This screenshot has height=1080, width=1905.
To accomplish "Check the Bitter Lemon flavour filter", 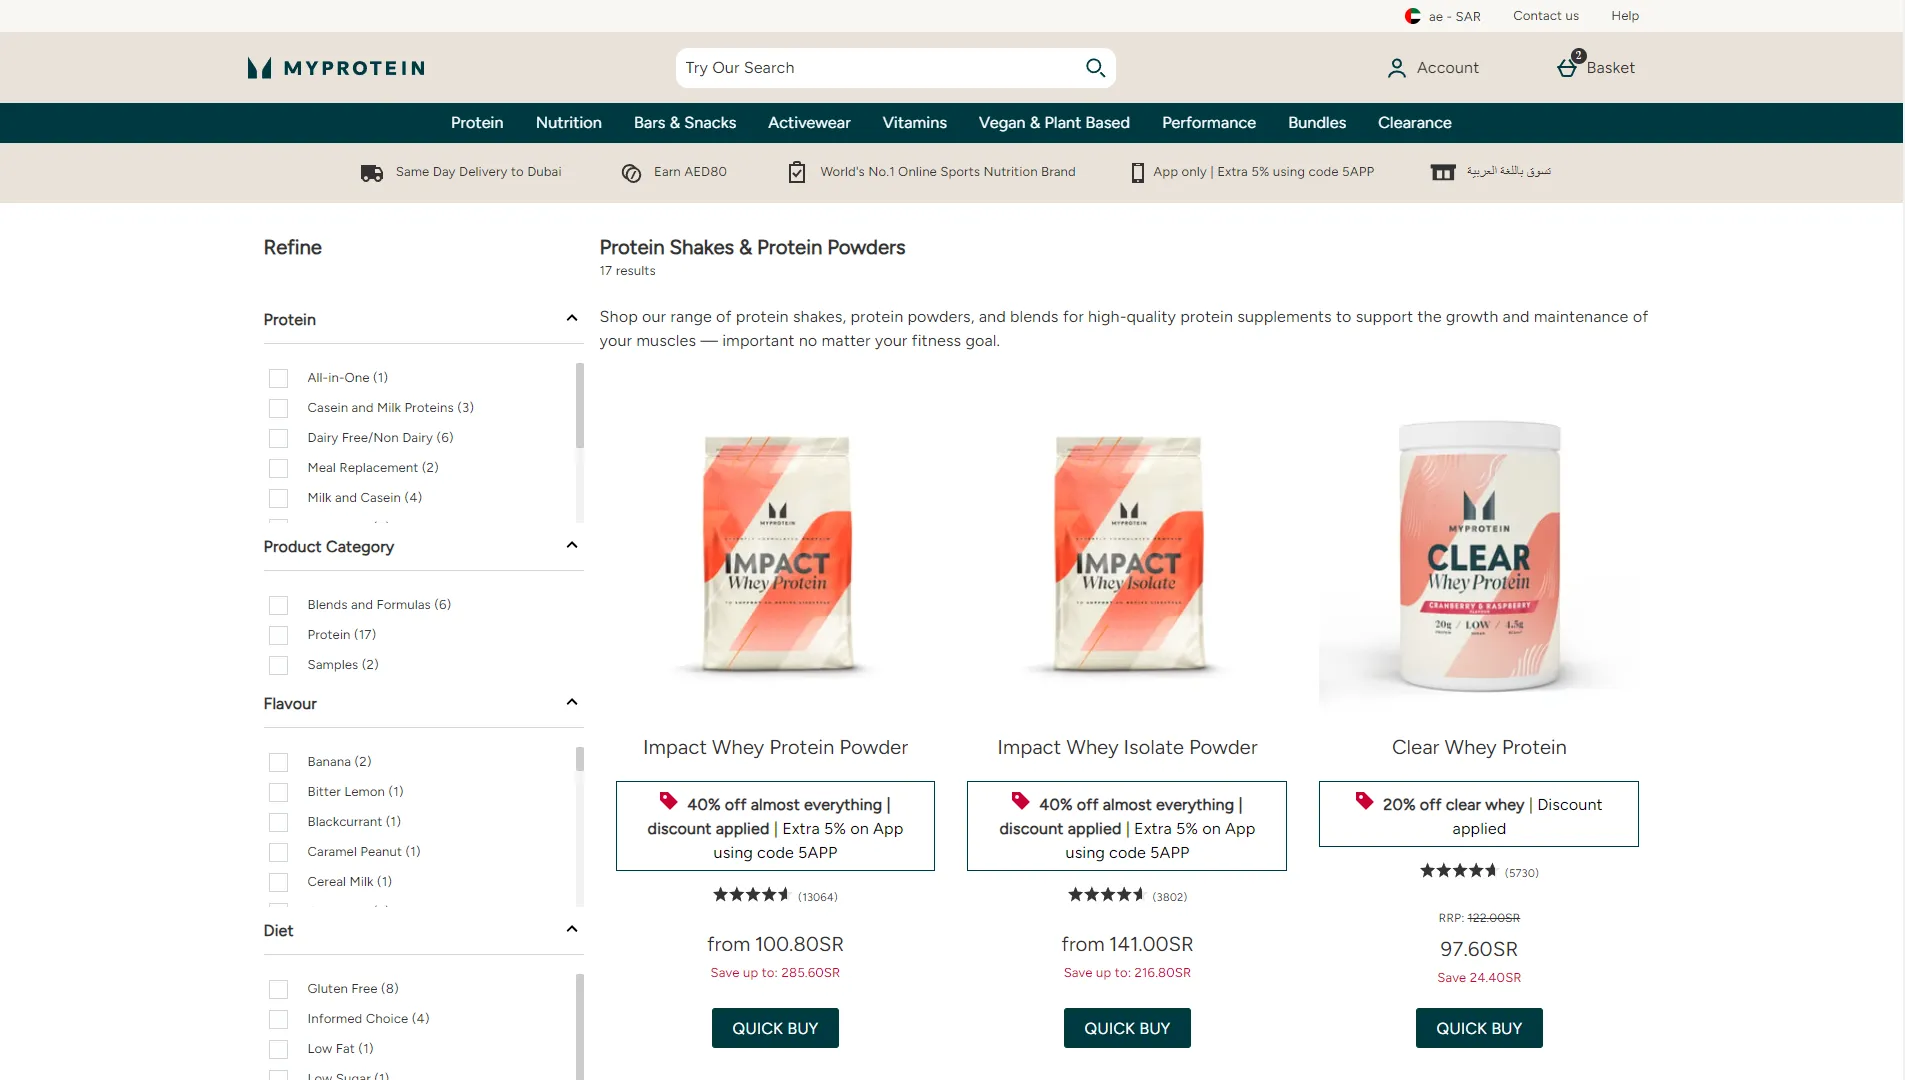I will [x=278, y=792].
